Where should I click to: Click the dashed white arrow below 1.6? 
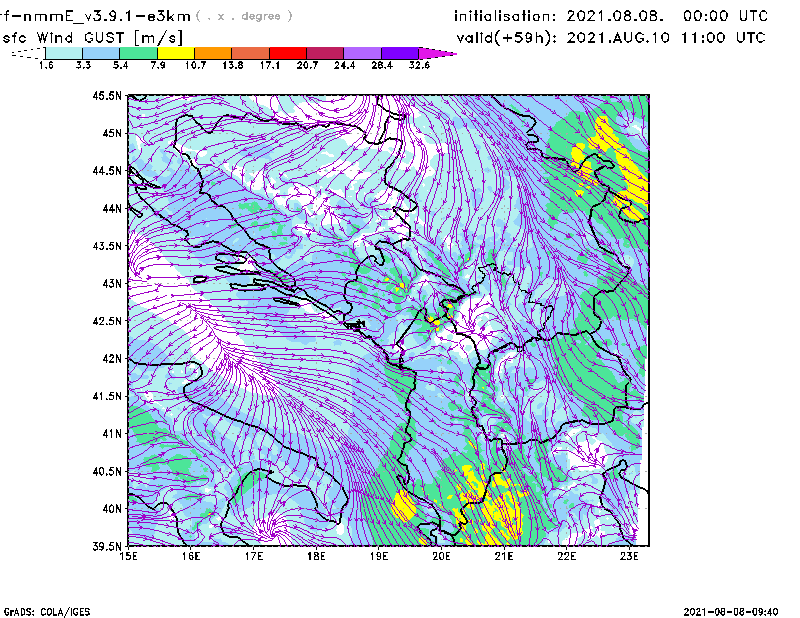28,53
